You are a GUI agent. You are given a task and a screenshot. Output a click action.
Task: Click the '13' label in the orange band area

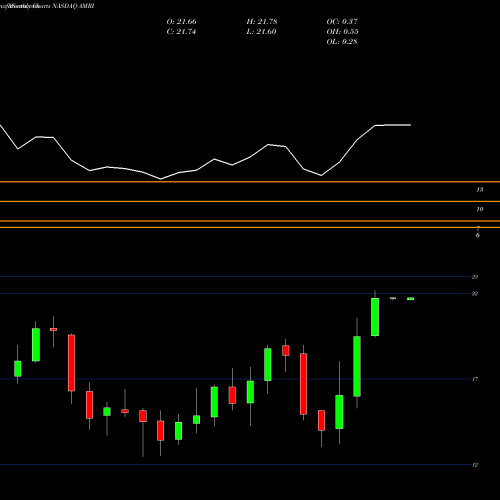click(x=479, y=190)
